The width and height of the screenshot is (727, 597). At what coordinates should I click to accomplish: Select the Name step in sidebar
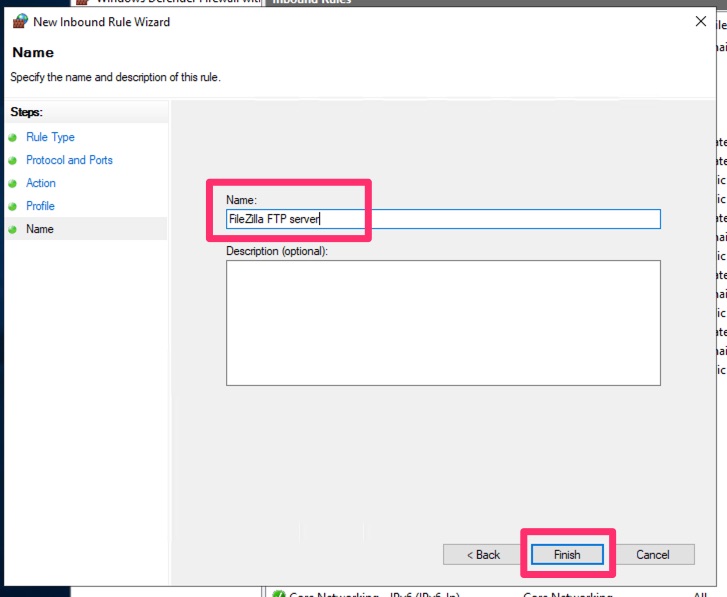pos(40,229)
